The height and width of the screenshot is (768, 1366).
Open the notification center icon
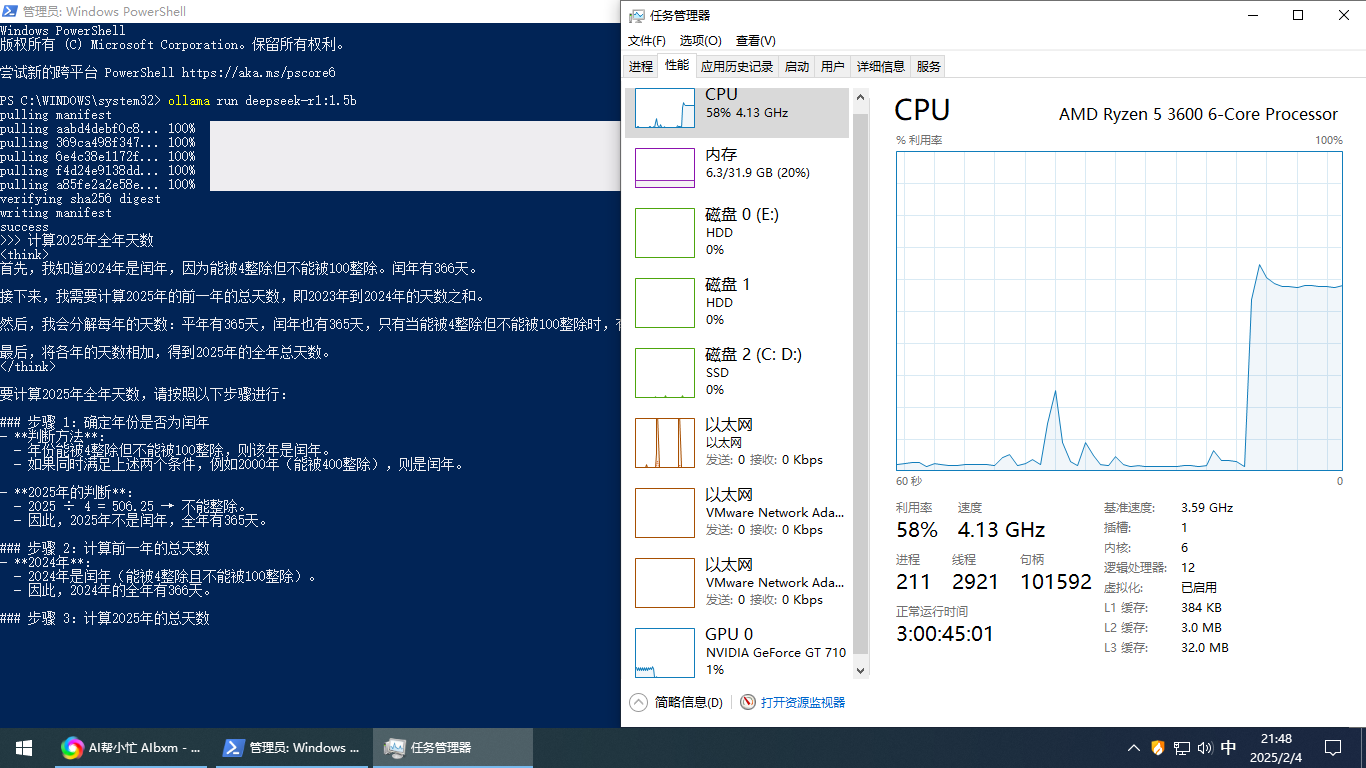click(x=1333, y=747)
